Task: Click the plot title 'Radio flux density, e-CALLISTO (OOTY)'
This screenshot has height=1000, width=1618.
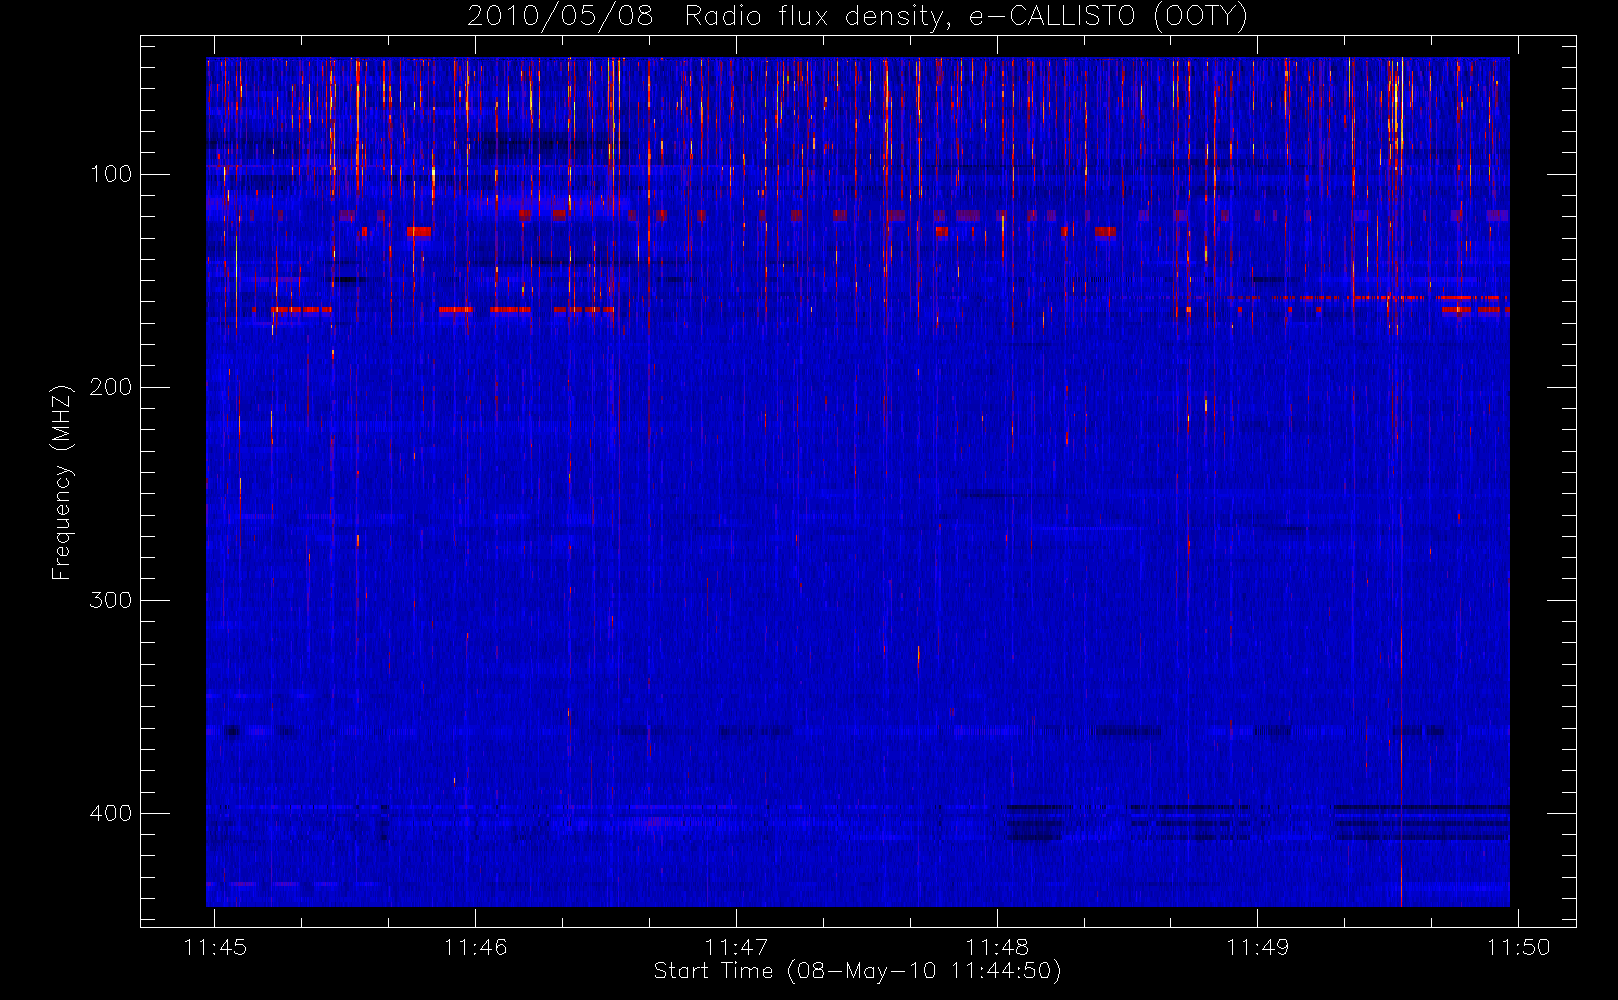Action: 966,17
